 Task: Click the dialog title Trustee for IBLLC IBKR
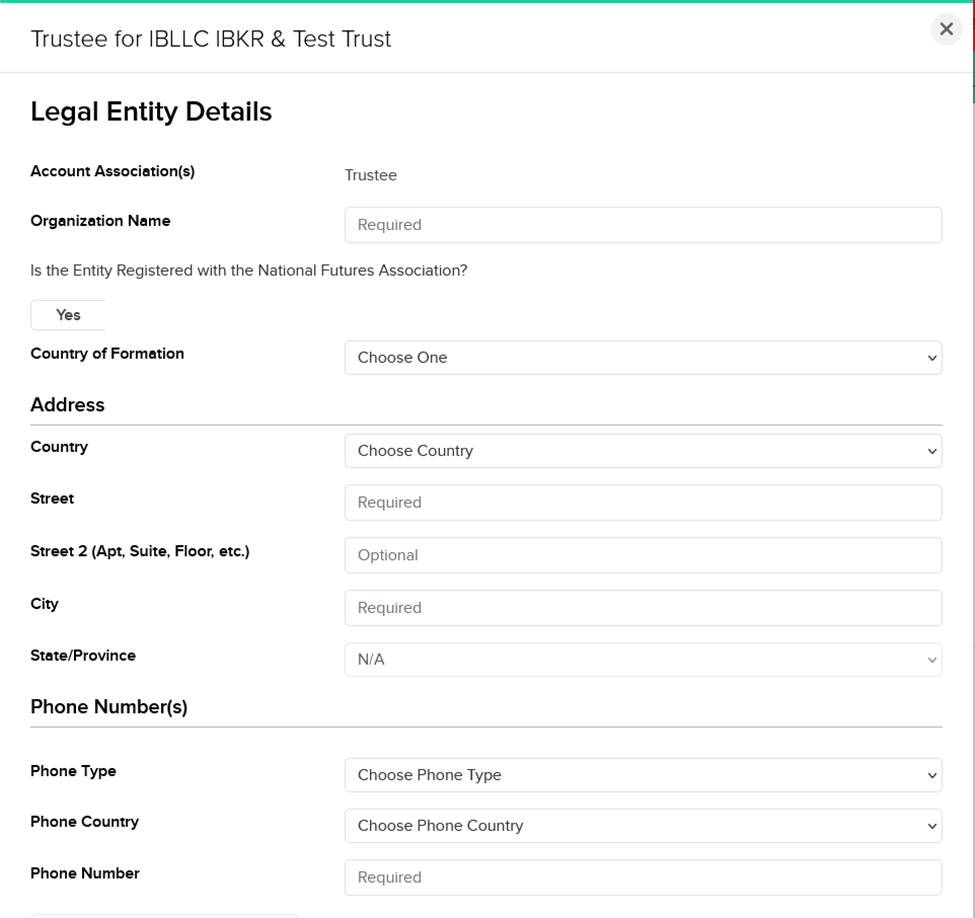[211, 39]
